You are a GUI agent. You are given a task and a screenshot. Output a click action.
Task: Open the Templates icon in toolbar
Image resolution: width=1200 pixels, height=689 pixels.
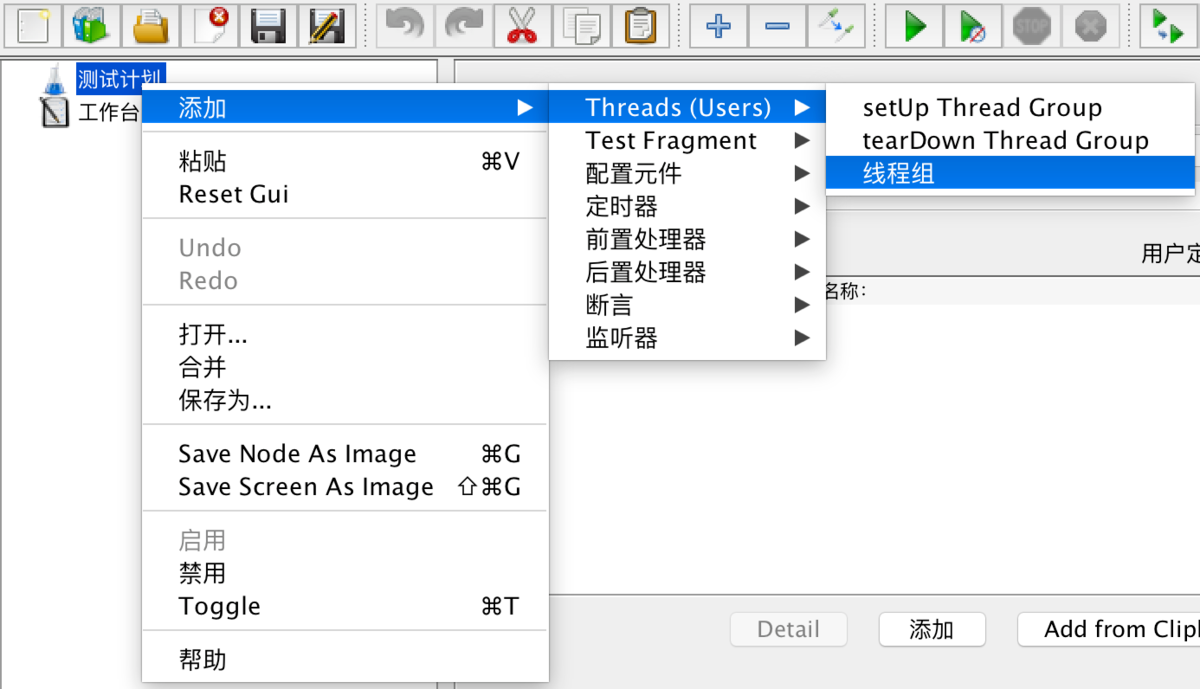pyautogui.click(x=92, y=25)
